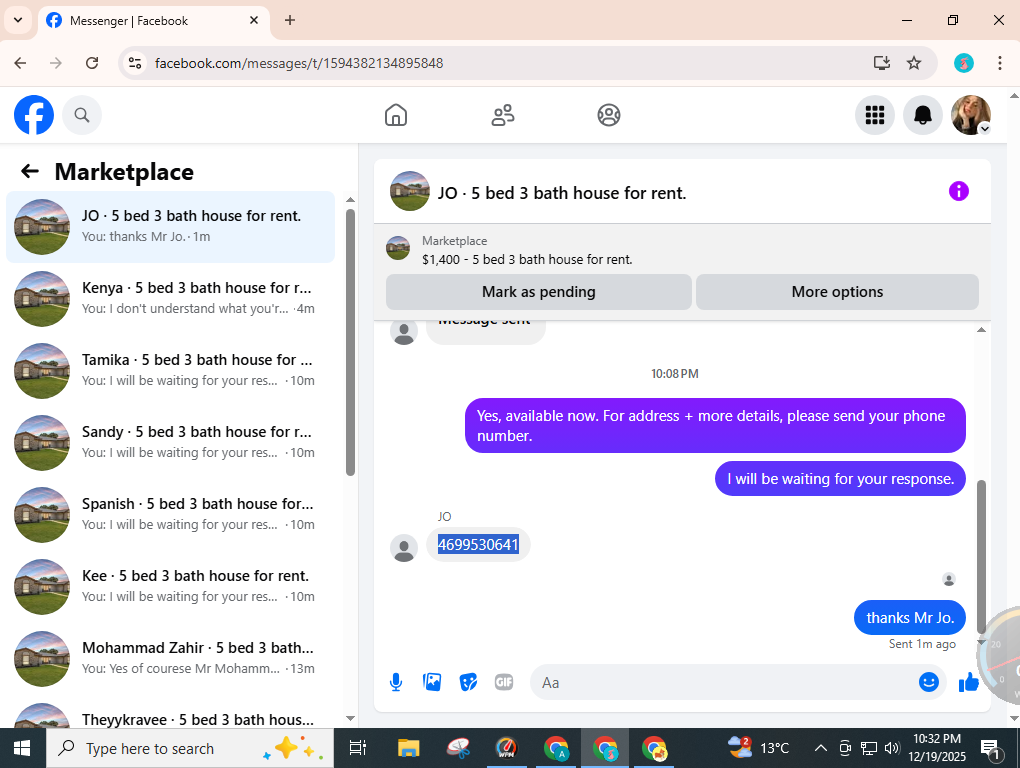Image resolution: width=1020 pixels, height=768 pixels.
Task: Open Theyykravee conversation
Action: 170,715
